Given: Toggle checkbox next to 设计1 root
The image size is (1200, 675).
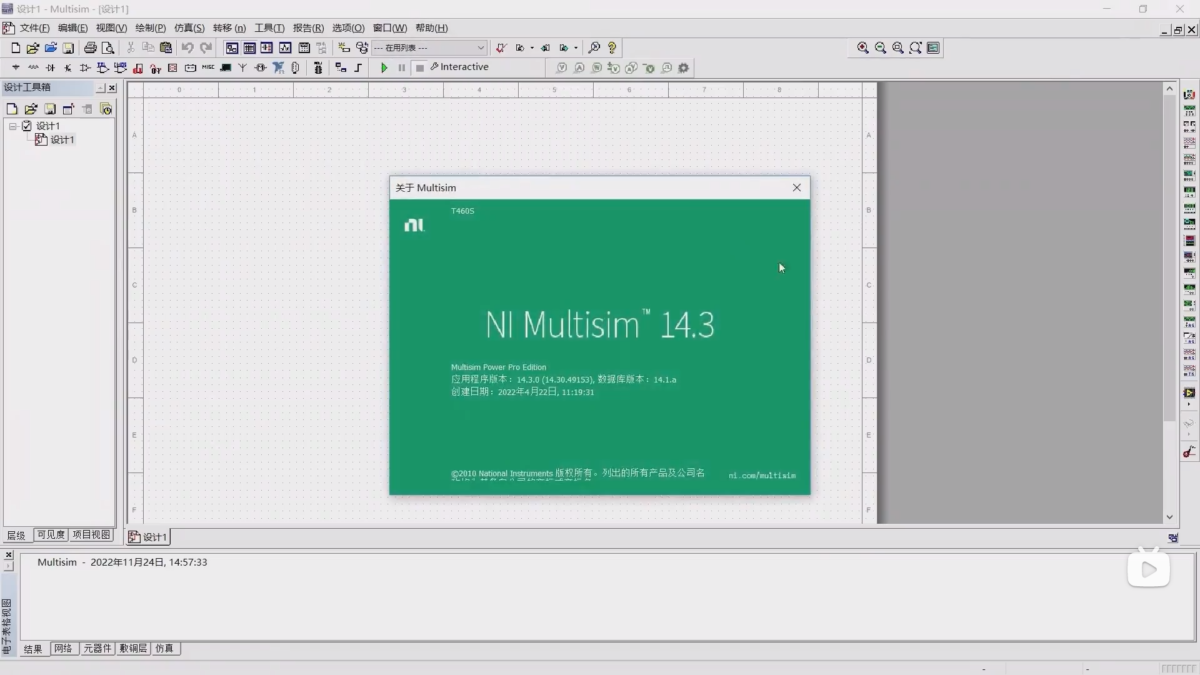Looking at the screenshot, I should (x=27, y=126).
